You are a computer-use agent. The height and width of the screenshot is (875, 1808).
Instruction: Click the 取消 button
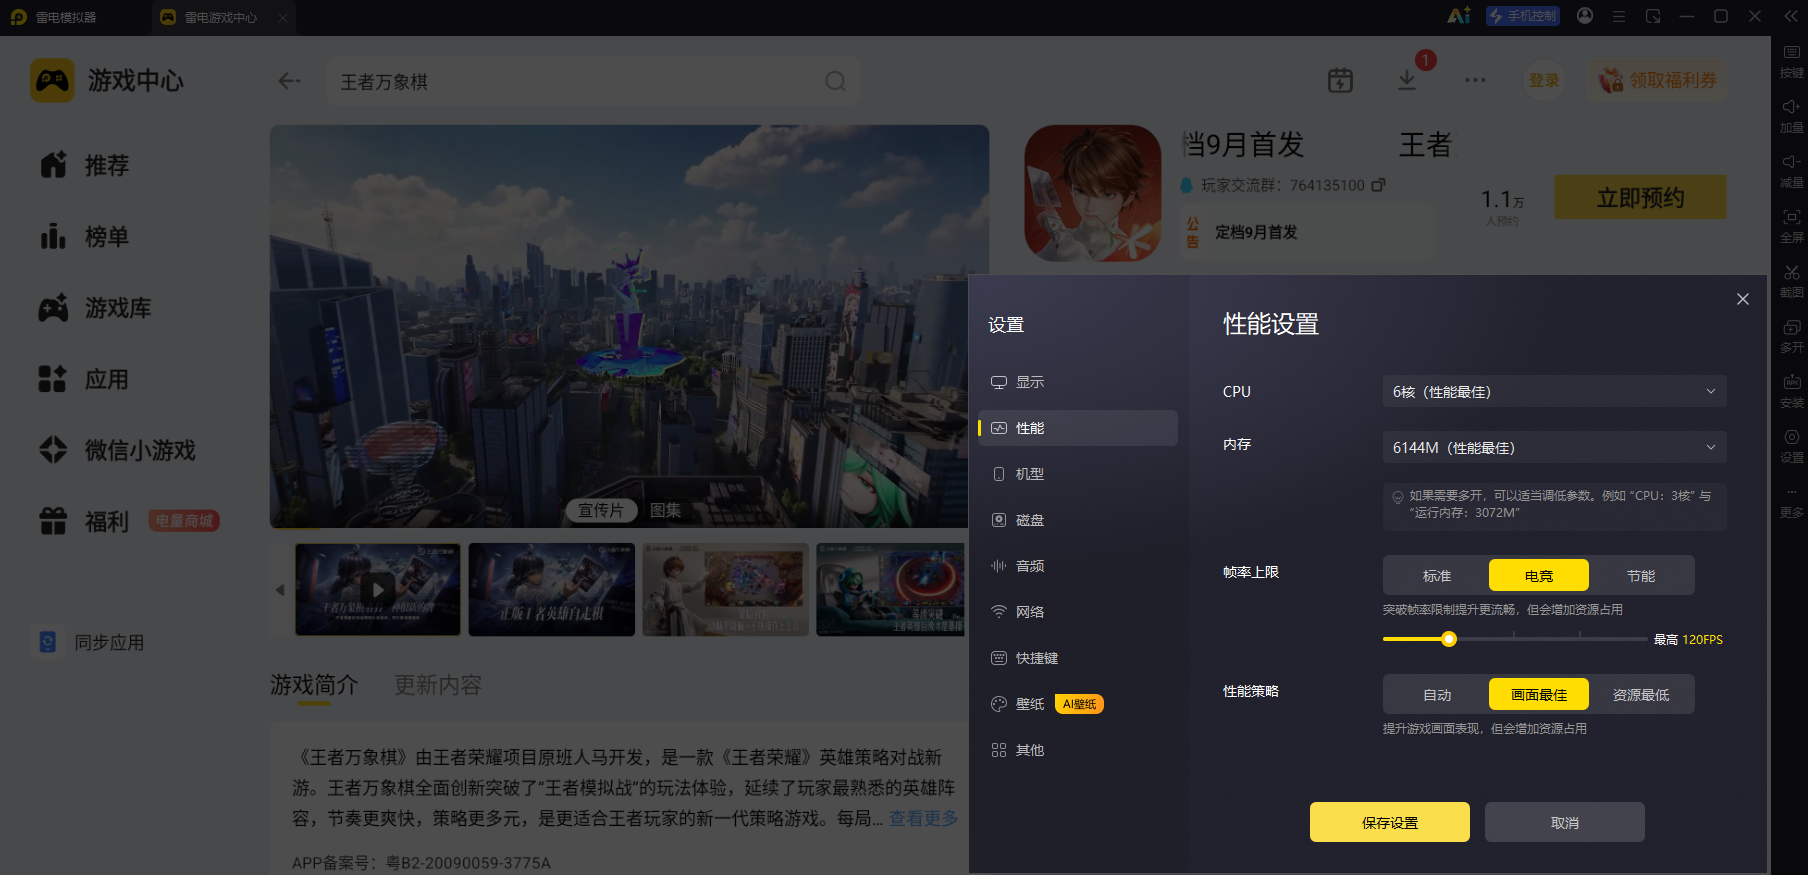click(x=1565, y=822)
